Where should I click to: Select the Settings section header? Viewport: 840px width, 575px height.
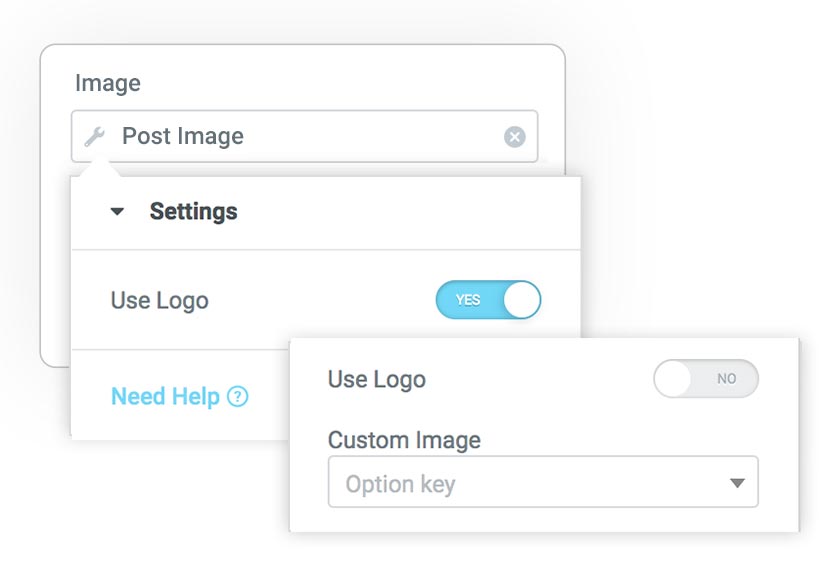pos(326,212)
